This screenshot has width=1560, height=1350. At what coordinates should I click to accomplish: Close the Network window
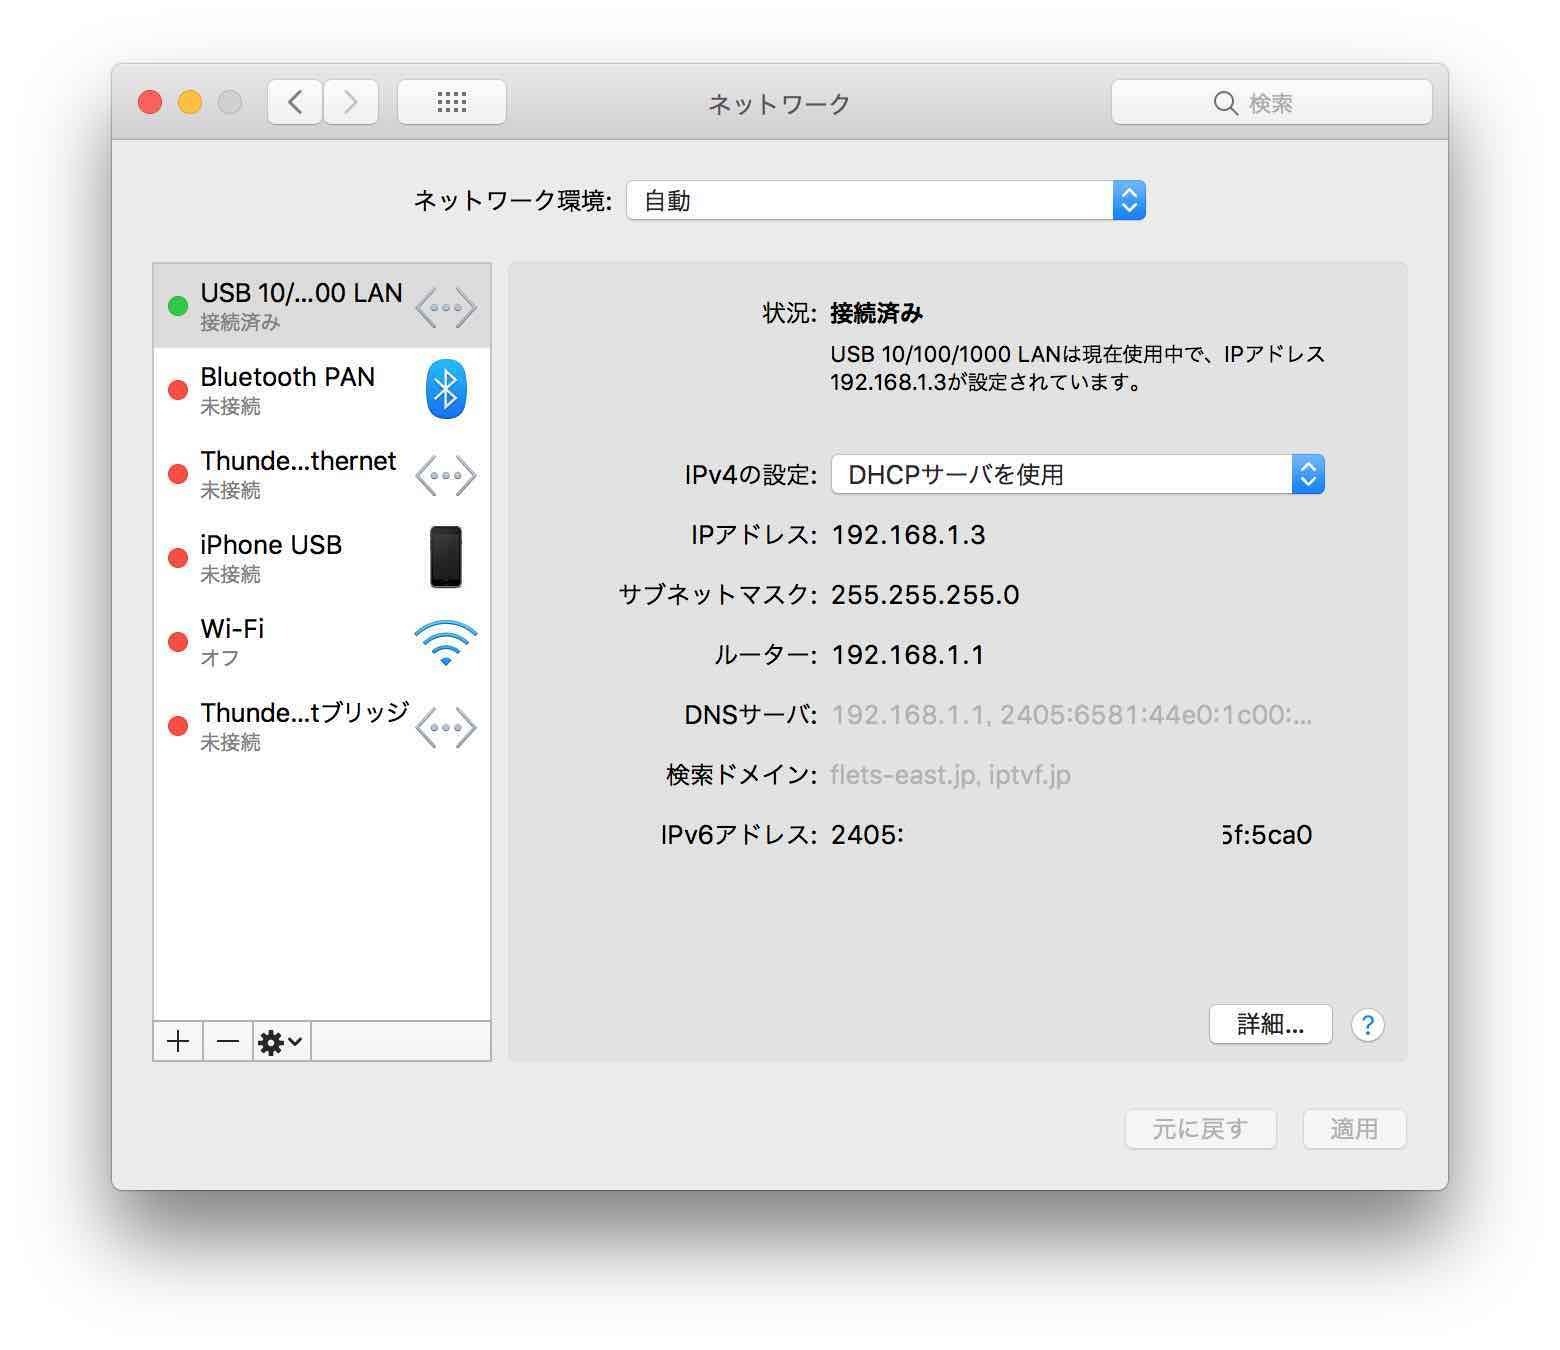(x=150, y=102)
